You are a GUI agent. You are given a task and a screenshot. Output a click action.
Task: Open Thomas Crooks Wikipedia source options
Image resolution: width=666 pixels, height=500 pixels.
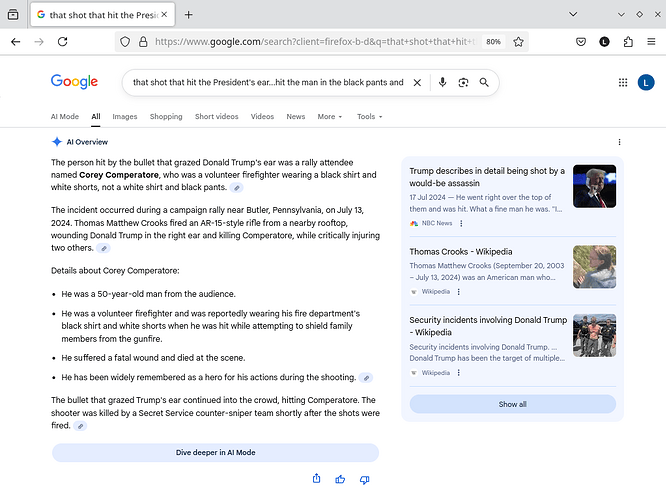458,292
